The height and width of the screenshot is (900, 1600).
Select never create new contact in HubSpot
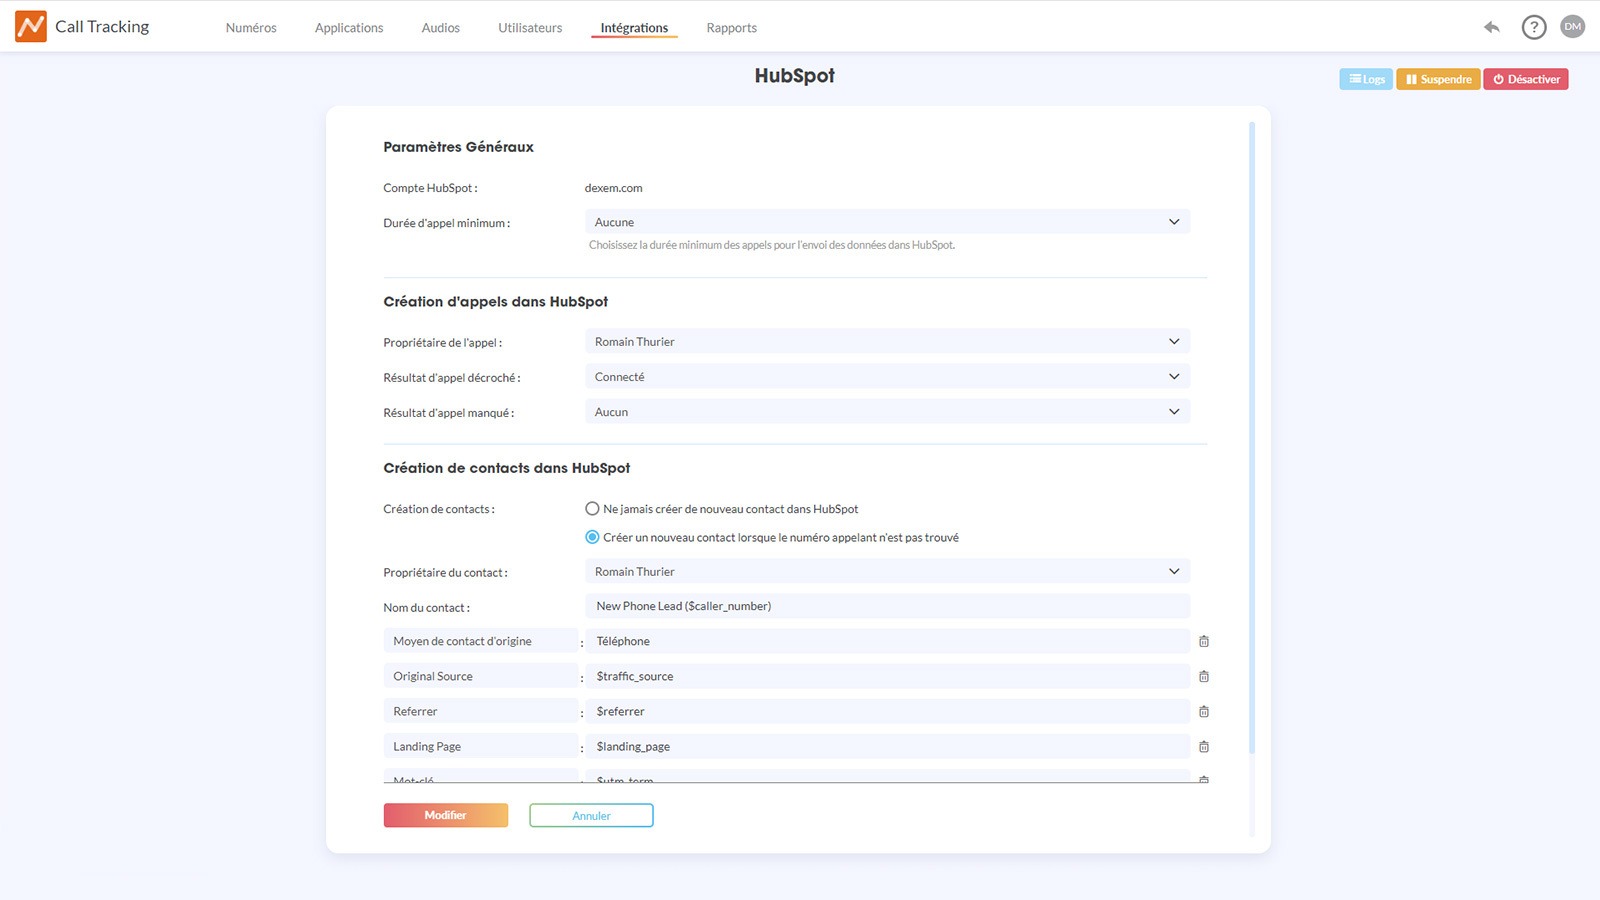(592, 508)
